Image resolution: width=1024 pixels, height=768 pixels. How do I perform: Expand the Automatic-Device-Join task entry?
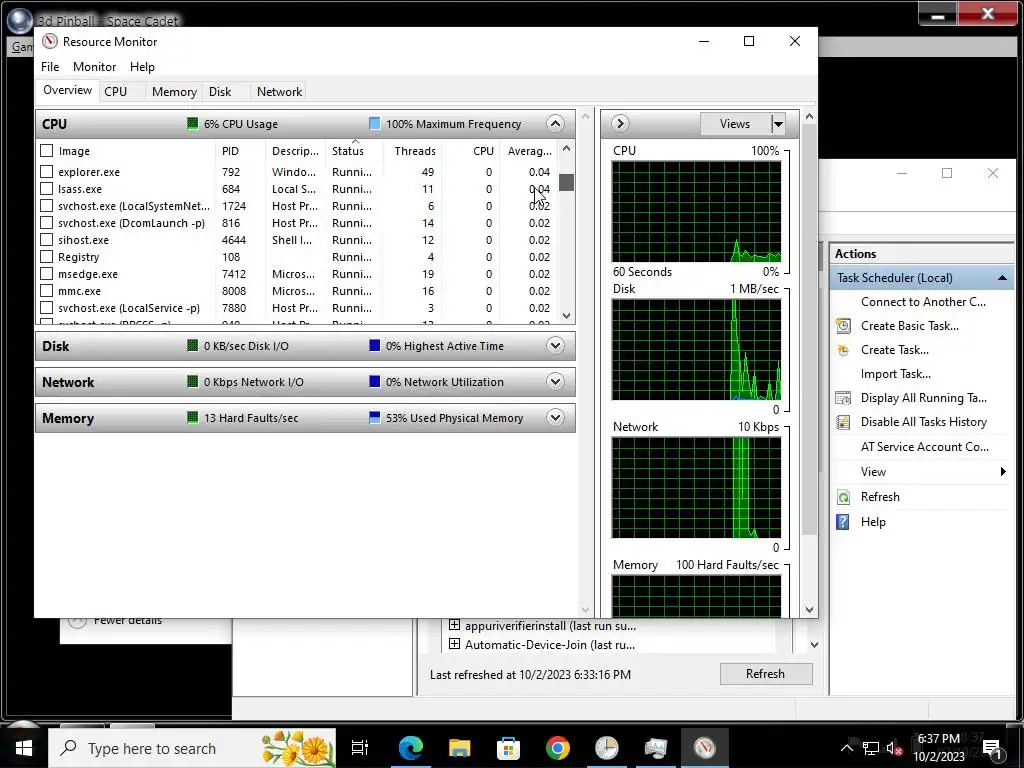click(x=455, y=644)
